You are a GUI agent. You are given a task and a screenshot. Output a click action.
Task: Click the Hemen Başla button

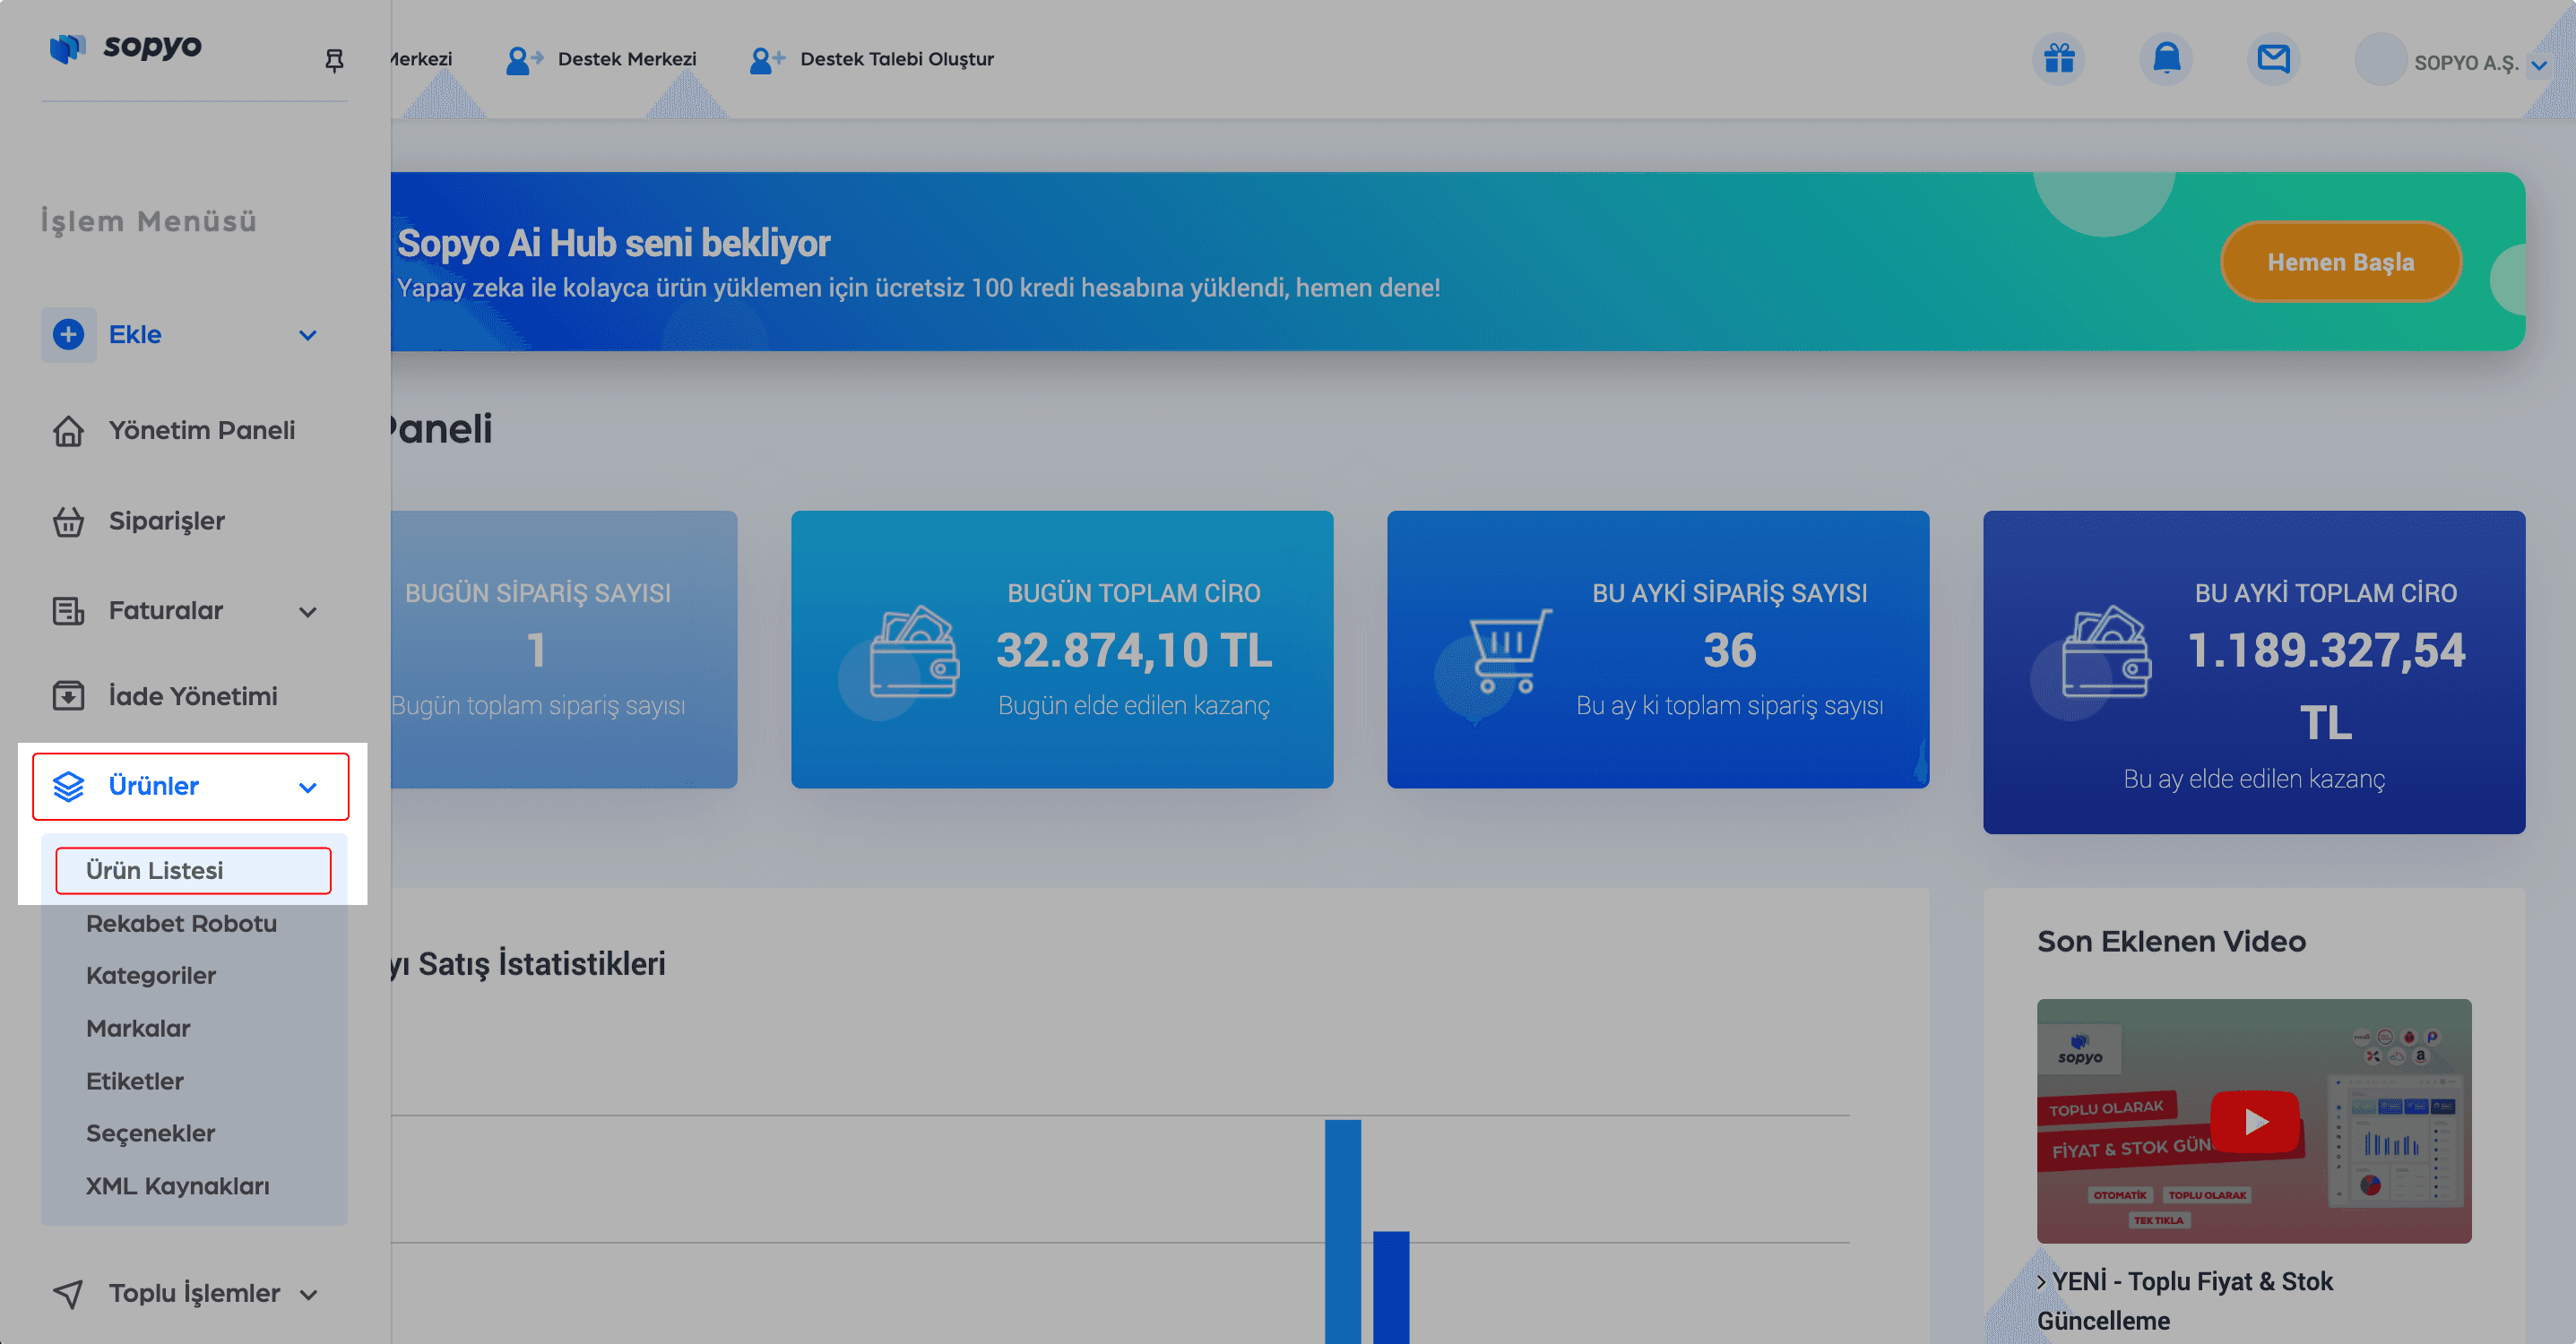point(2340,262)
